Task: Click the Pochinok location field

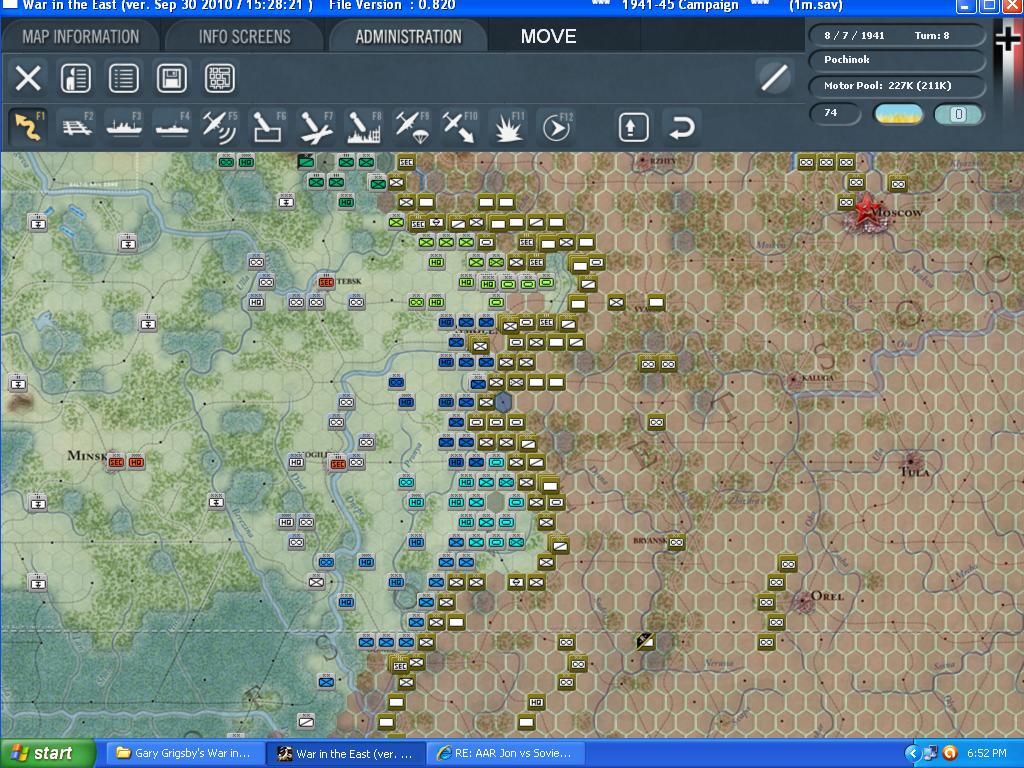Action: tap(896, 60)
